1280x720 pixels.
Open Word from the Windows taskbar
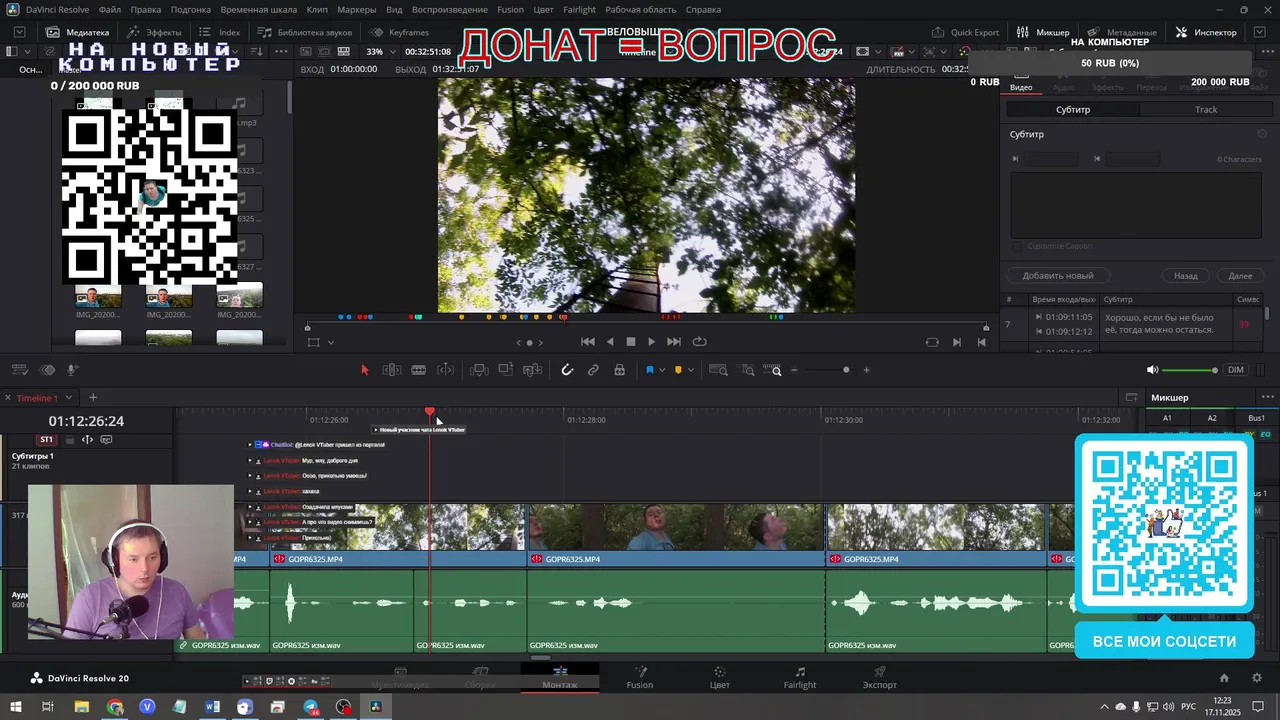[212, 707]
